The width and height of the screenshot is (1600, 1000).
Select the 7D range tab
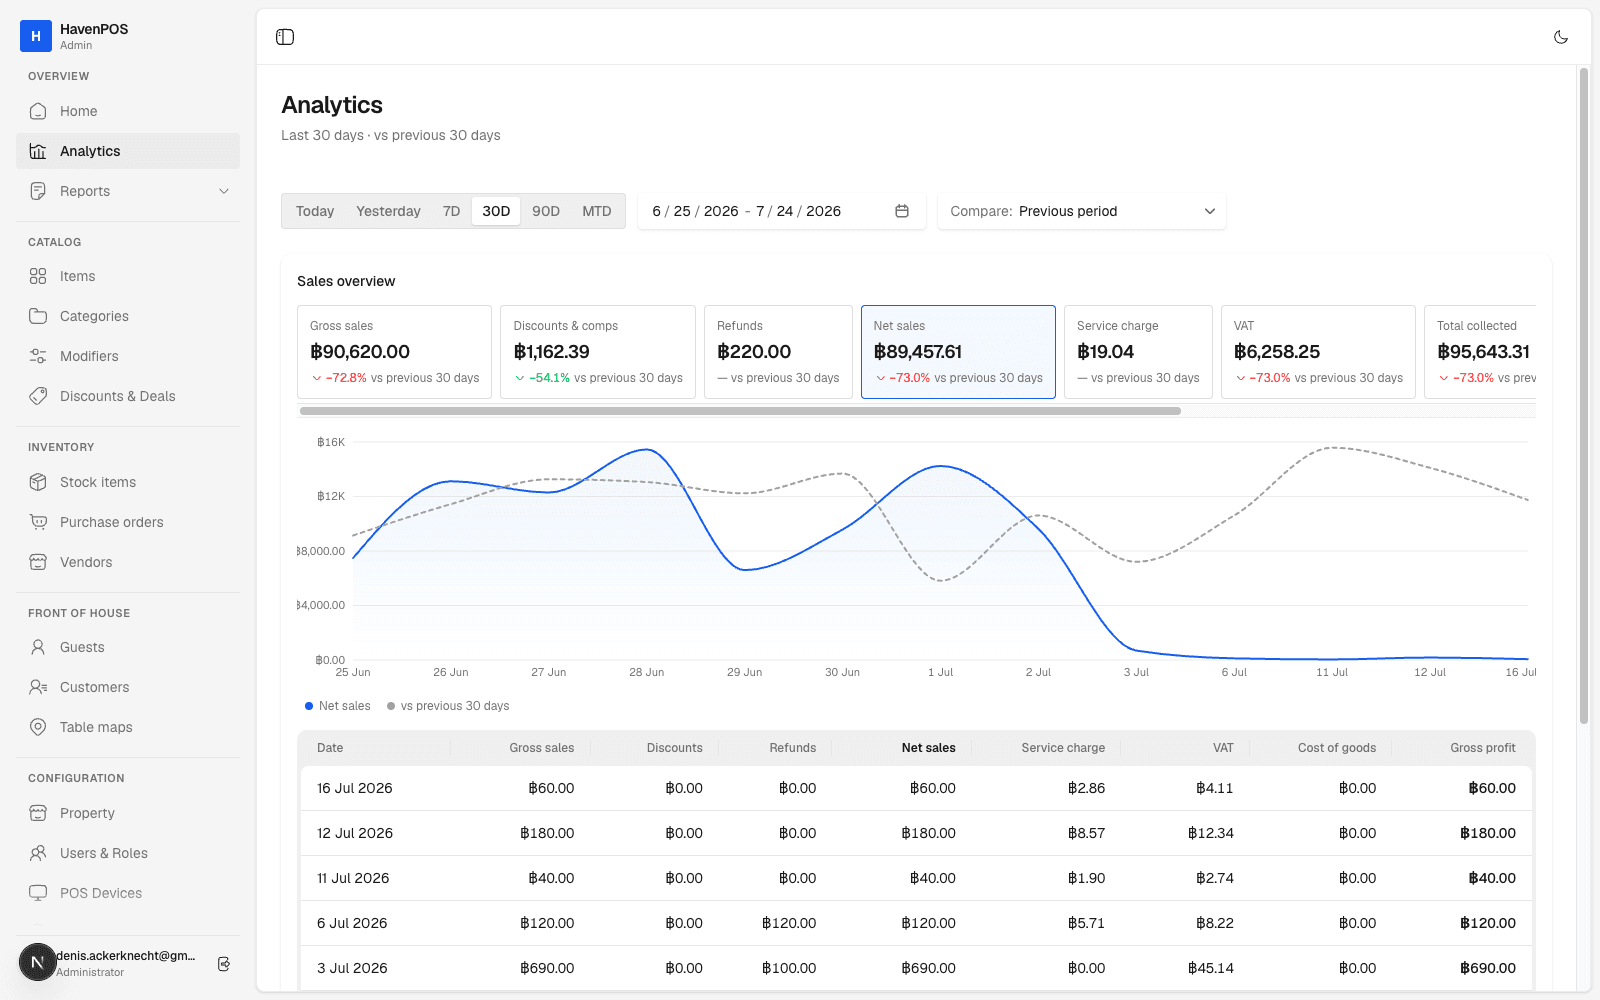[x=451, y=211]
